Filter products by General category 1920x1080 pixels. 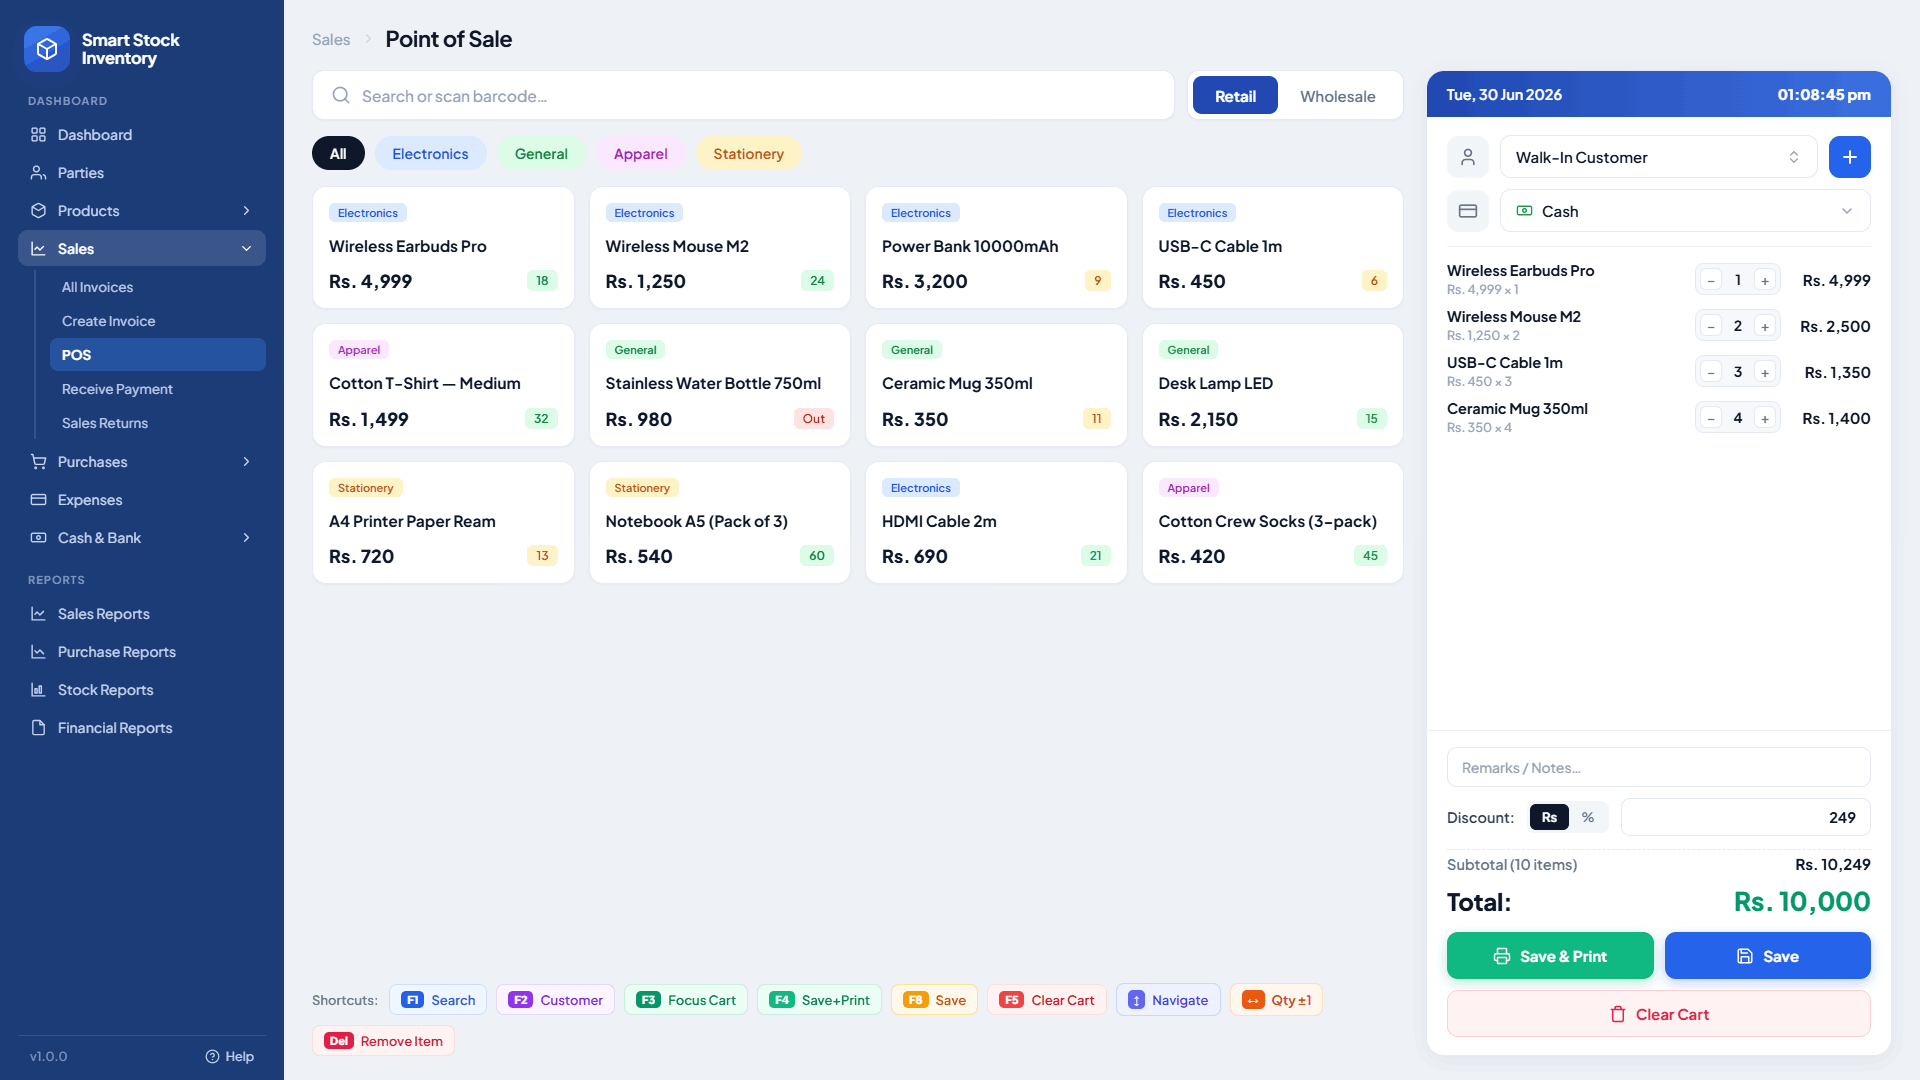541,154
